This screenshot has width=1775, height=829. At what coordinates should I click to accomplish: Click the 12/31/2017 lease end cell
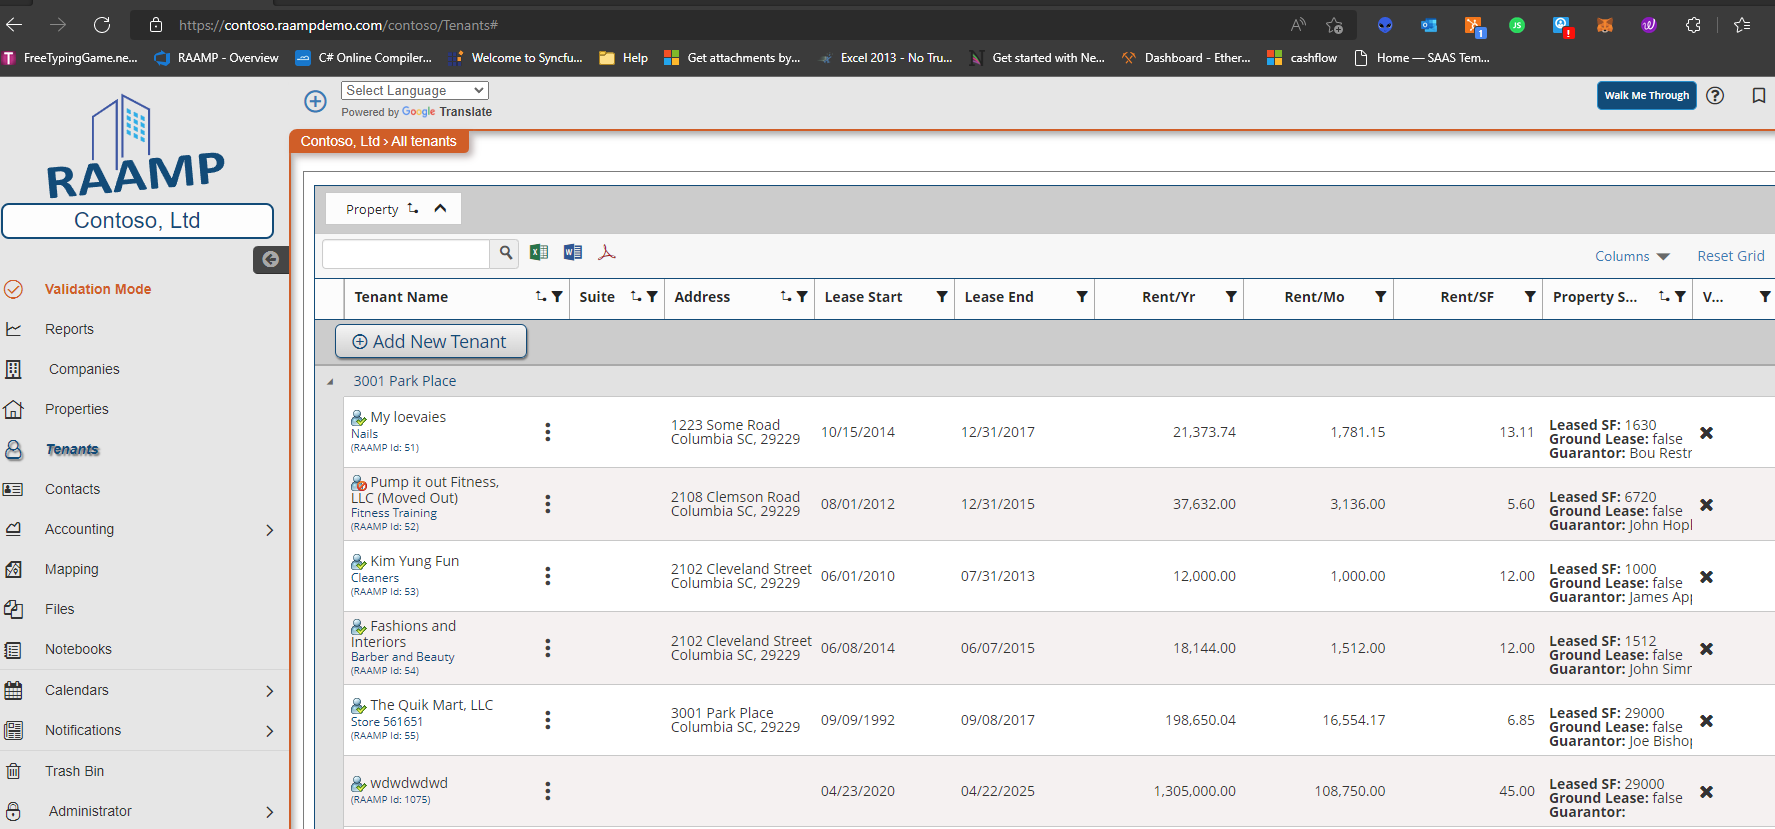coord(997,432)
